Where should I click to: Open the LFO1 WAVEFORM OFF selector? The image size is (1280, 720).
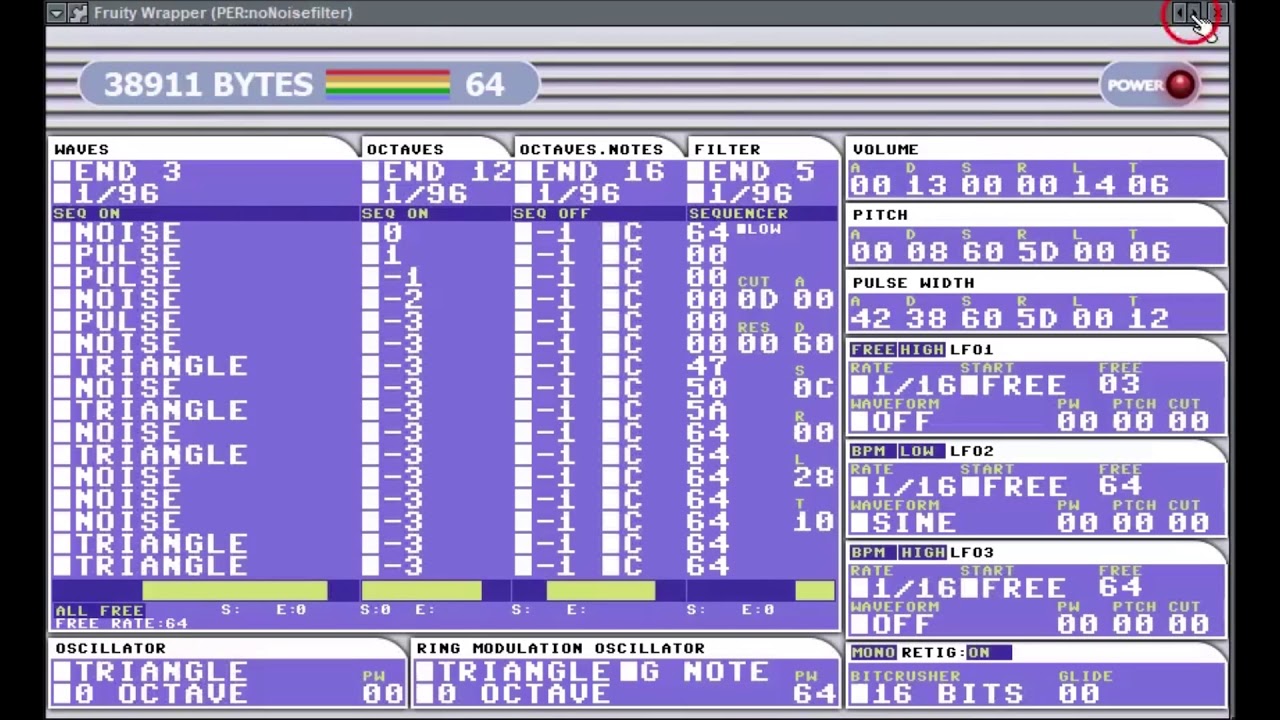click(892, 422)
